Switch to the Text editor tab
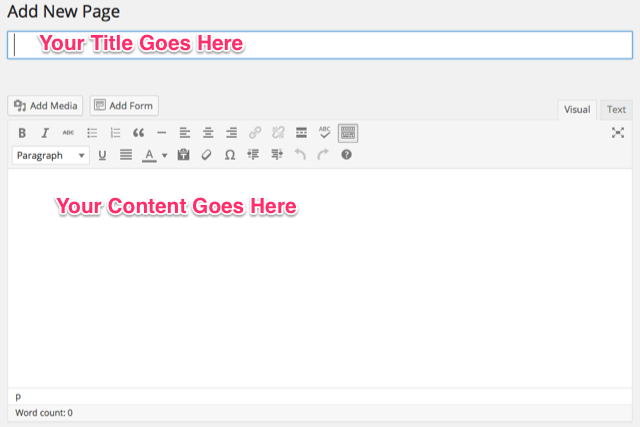Viewport: 640px width, 427px height. coord(616,110)
